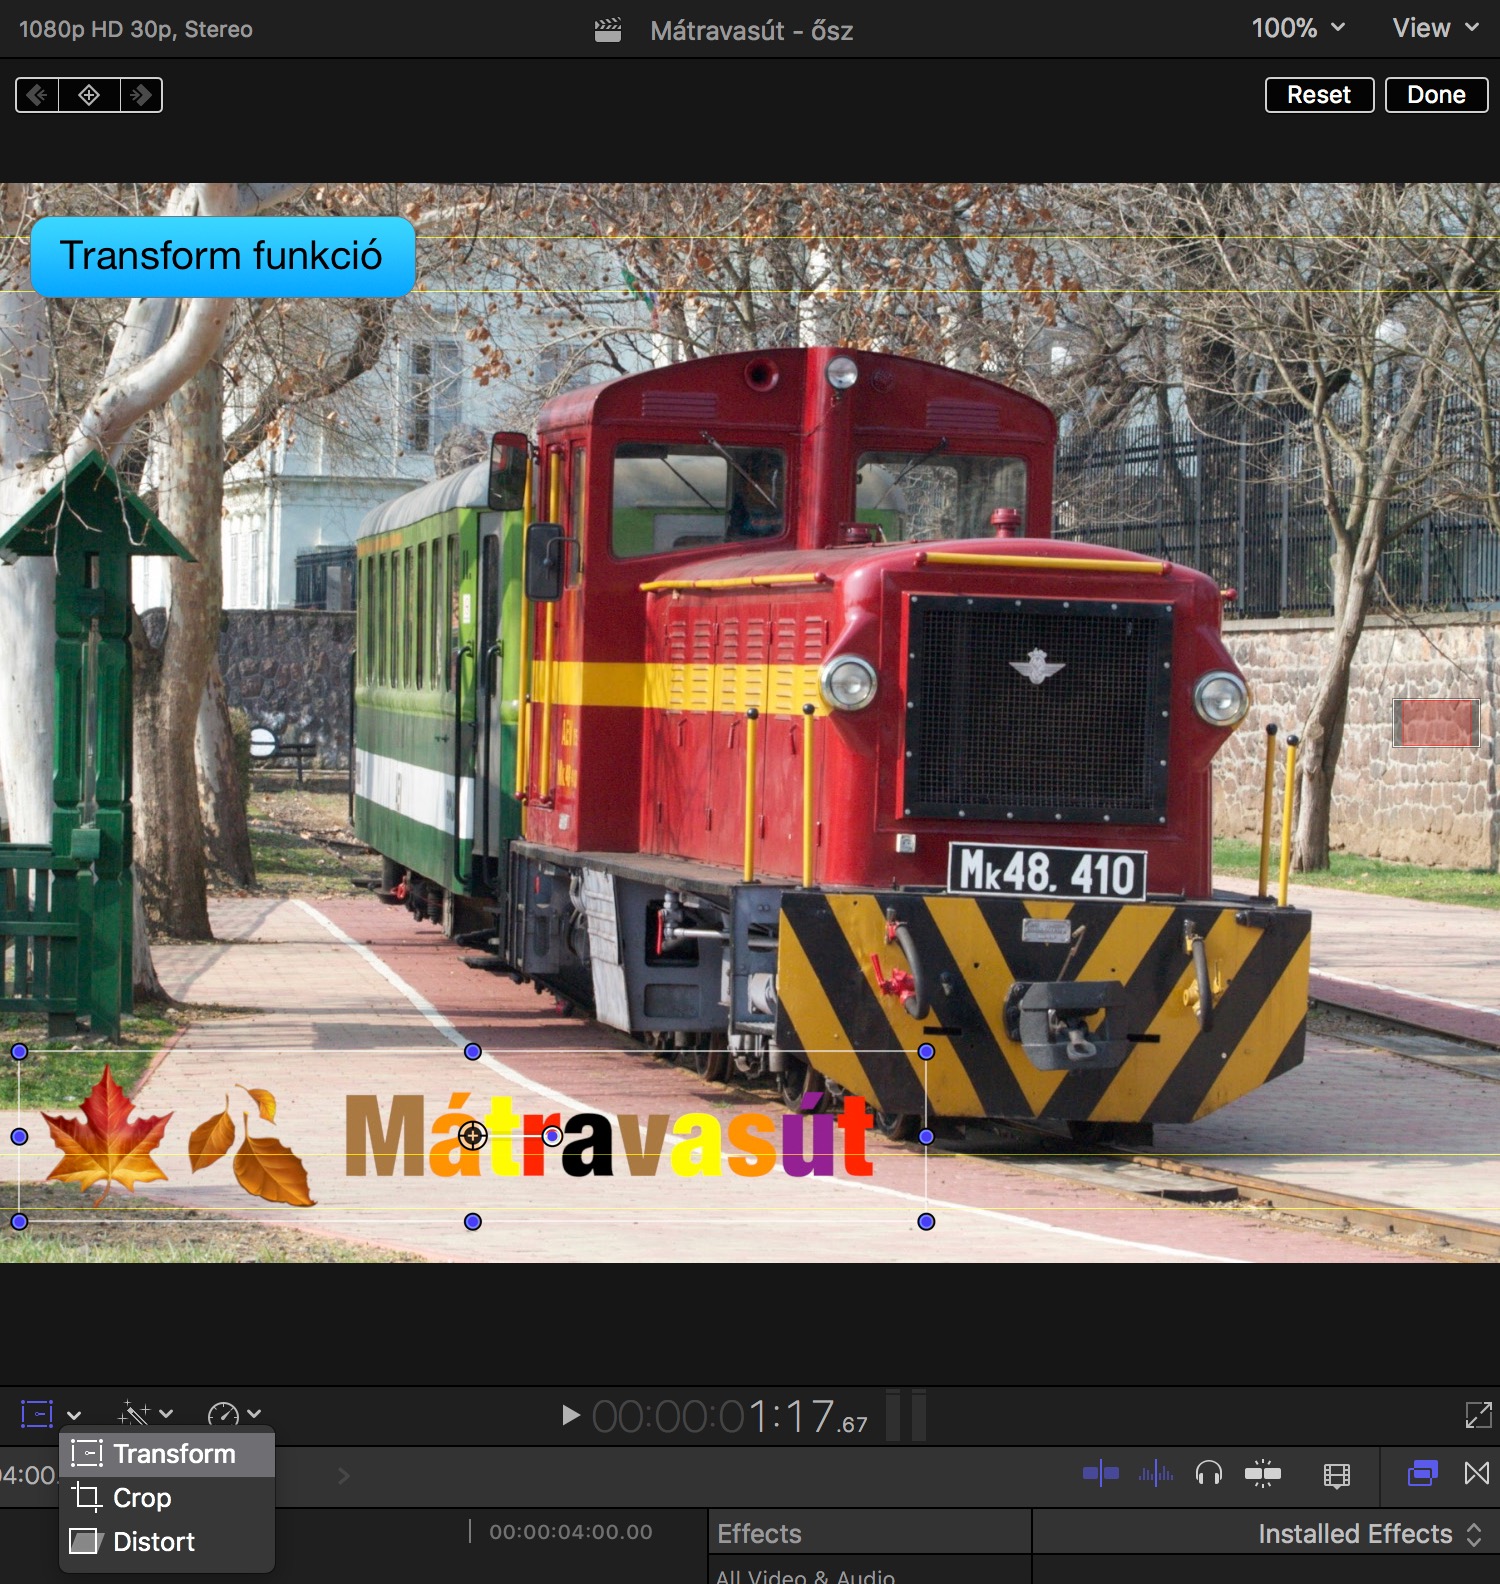Add a keyframe with the diamond button
1500x1584 pixels.
point(89,95)
